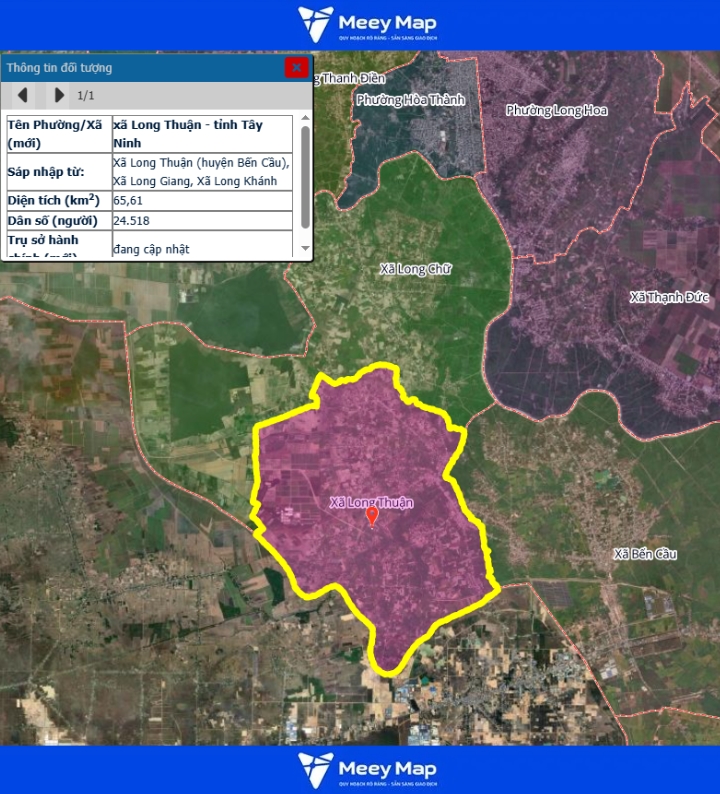
Task: Go to previous object with left arrow
Action: pos(22,95)
